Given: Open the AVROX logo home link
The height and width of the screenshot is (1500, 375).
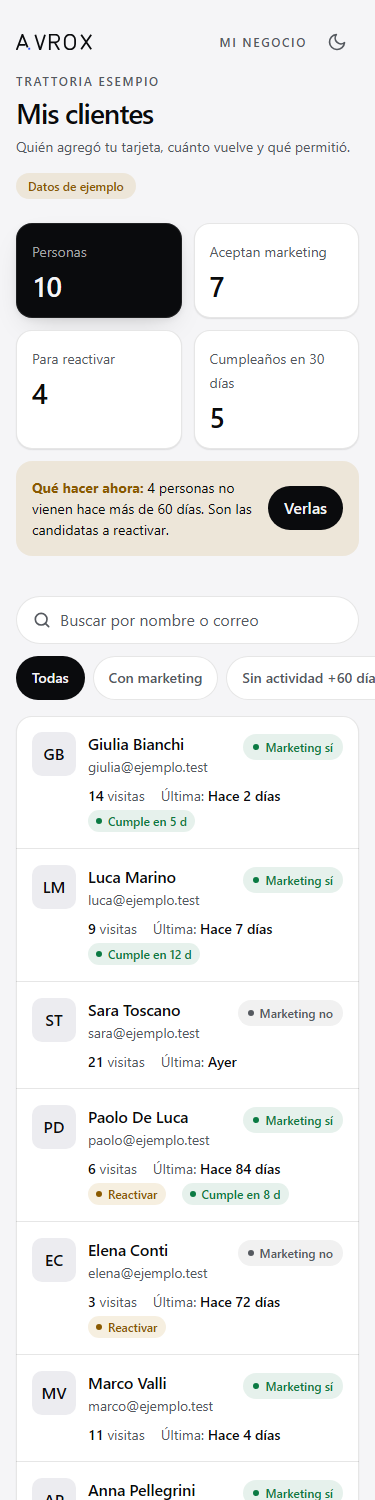Looking at the screenshot, I should point(55,42).
